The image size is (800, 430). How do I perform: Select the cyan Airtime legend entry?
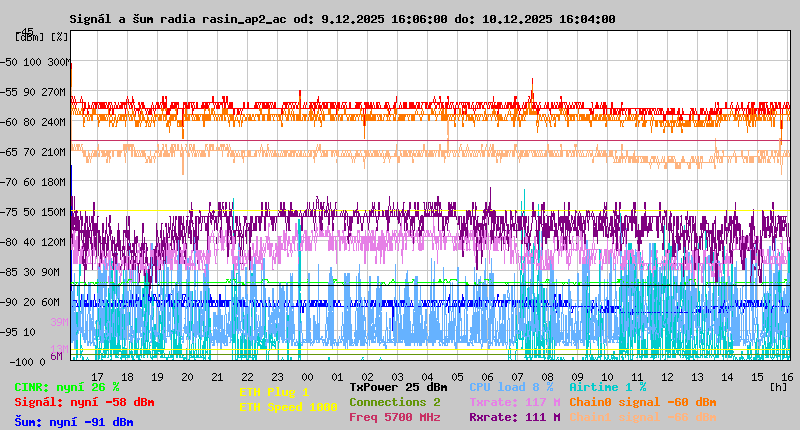[x=607, y=387]
